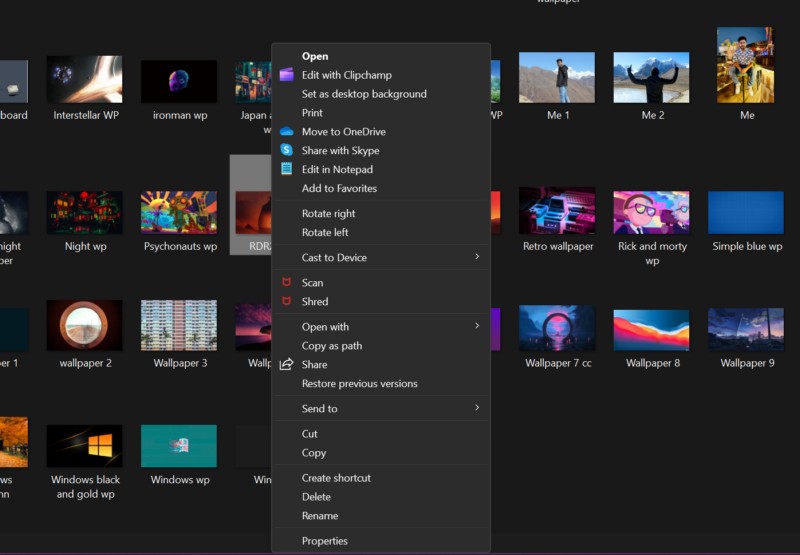Expand the Cast to Device submenu arrow
The image size is (800, 555).
click(x=477, y=257)
